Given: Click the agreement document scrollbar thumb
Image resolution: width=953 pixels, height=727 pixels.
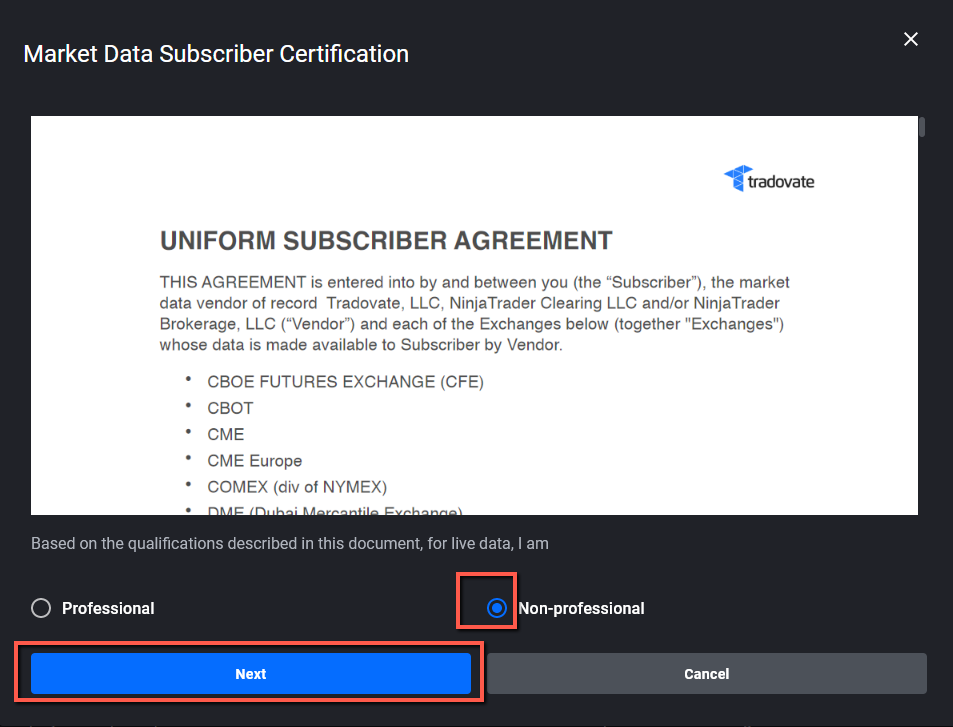Looking at the screenshot, I should click(x=922, y=127).
